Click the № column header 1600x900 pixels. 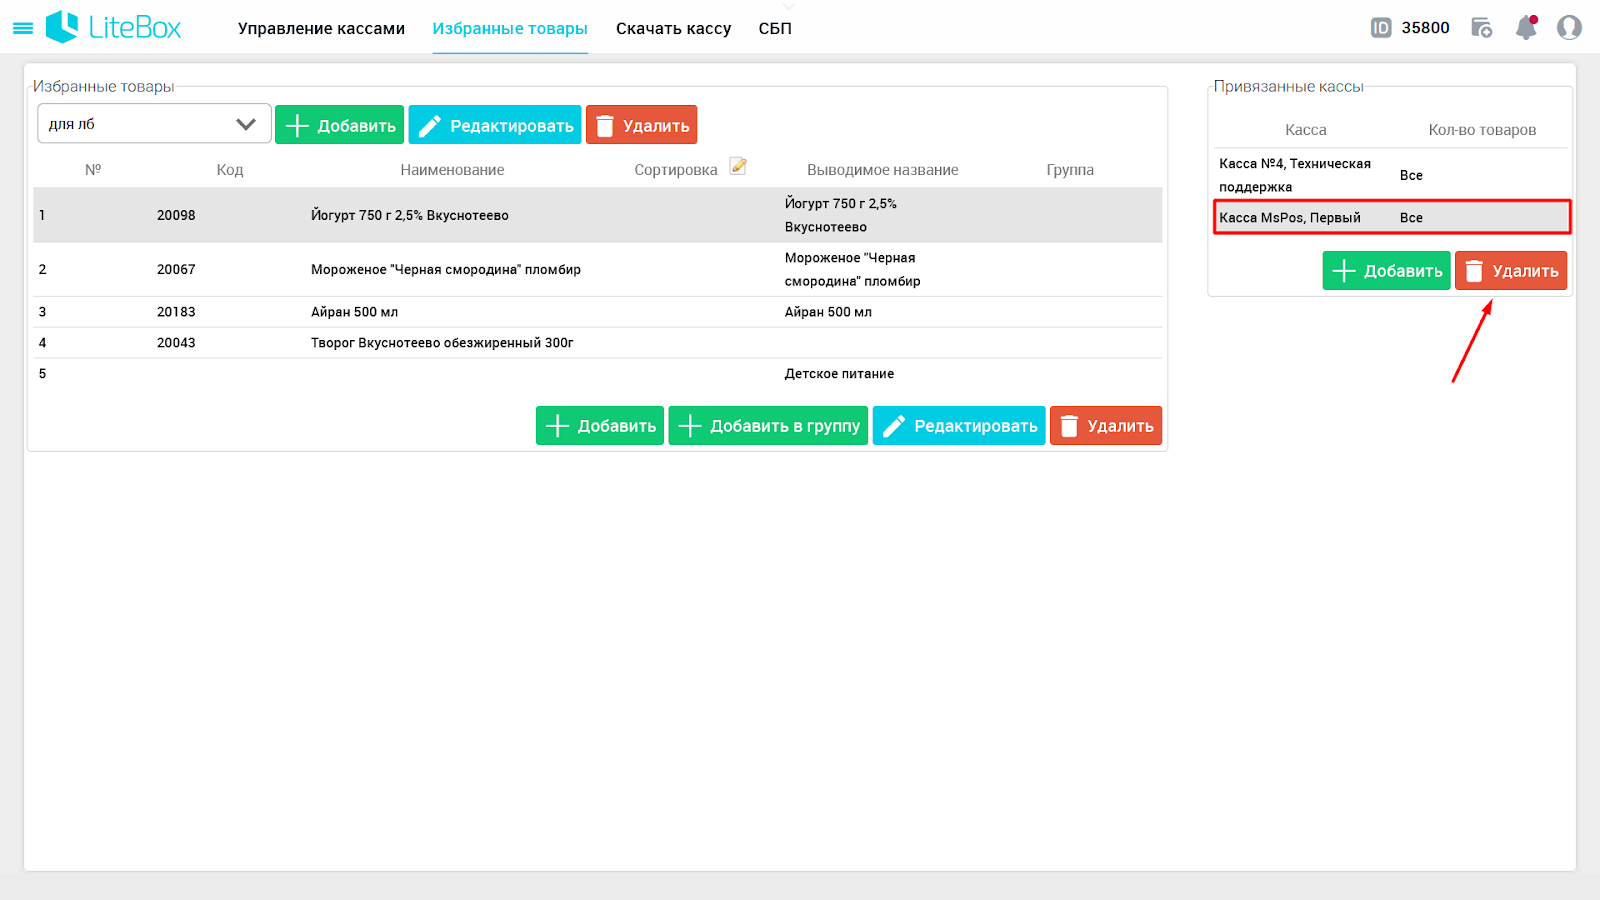(93, 170)
